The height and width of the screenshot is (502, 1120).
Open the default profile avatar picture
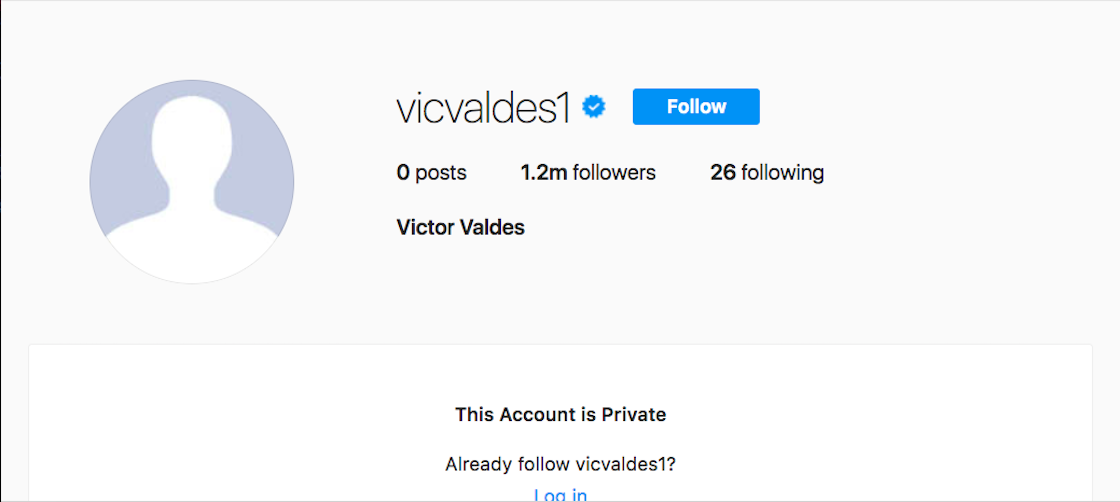click(192, 181)
